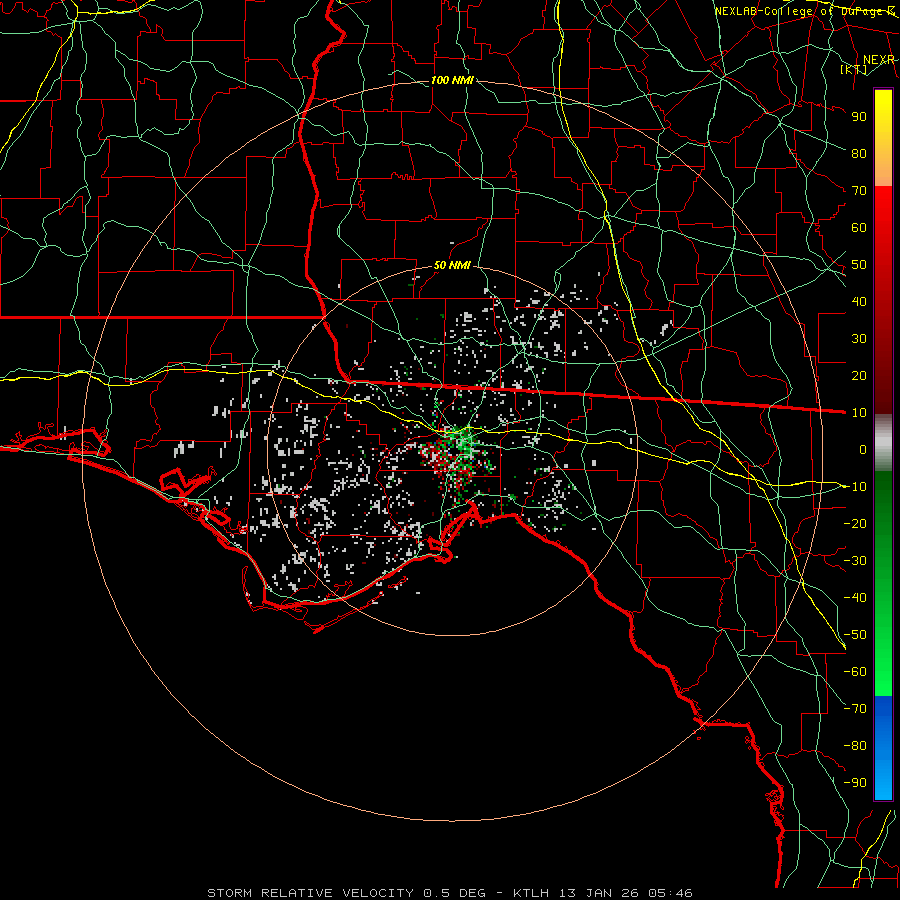Screen dimensions: 900x900
Task: Select the positive "20" scale value
Action: click(859, 375)
